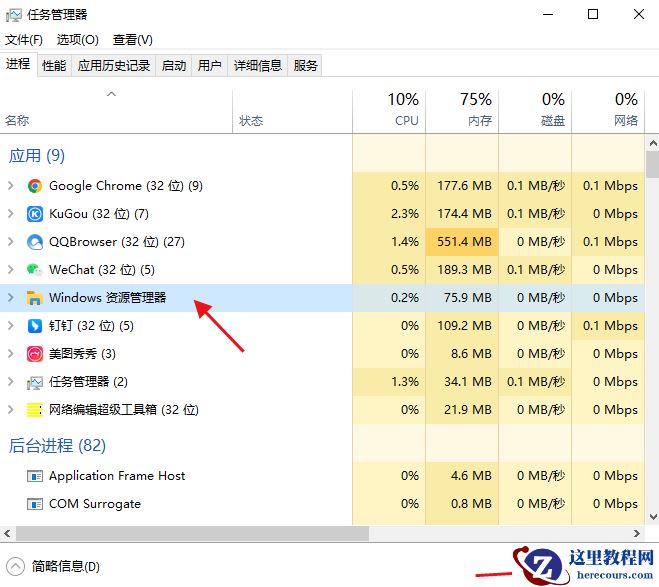Click the QQBrowser process icon
Viewport: 659px width, 587px height.
click(35, 242)
